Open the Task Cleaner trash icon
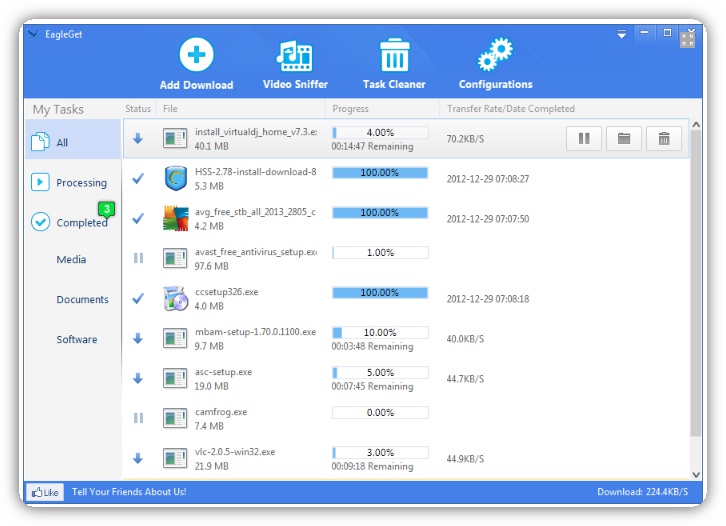The height and width of the screenshot is (526, 726). (394, 55)
